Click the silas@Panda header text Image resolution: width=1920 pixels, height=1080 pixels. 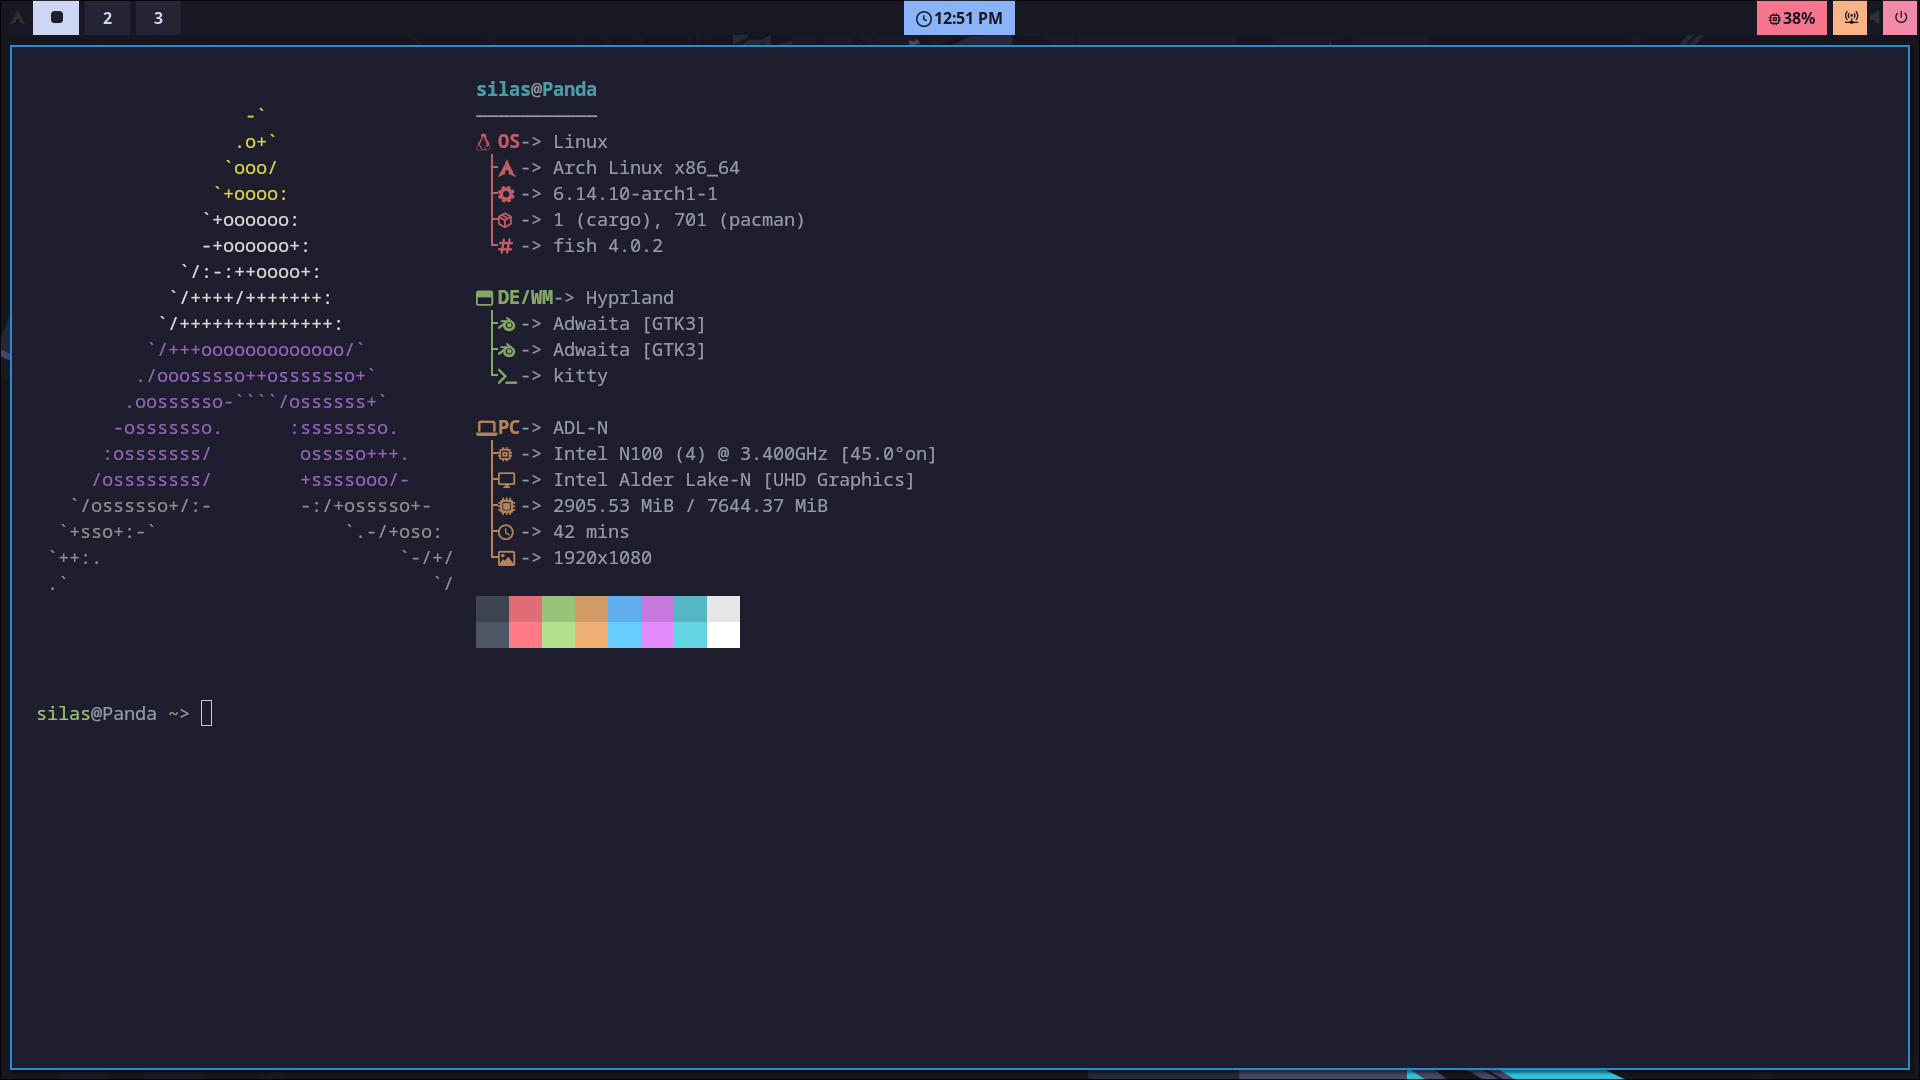point(536,89)
